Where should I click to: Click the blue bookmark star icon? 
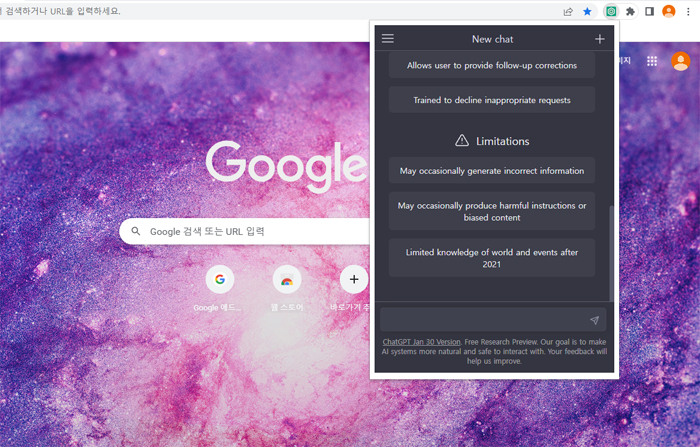(x=588, y=12)
